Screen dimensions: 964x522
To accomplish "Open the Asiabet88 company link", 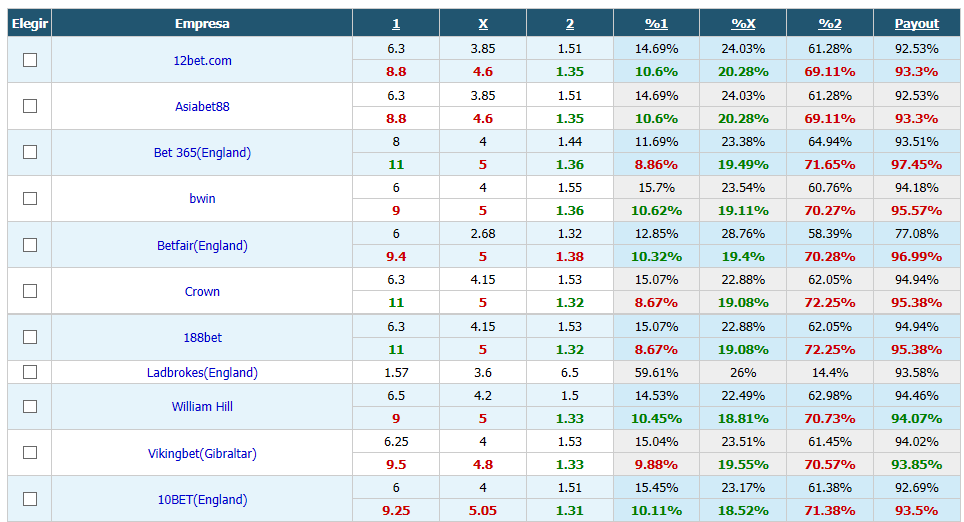I will pyautogui.click(x=202, y=106).
